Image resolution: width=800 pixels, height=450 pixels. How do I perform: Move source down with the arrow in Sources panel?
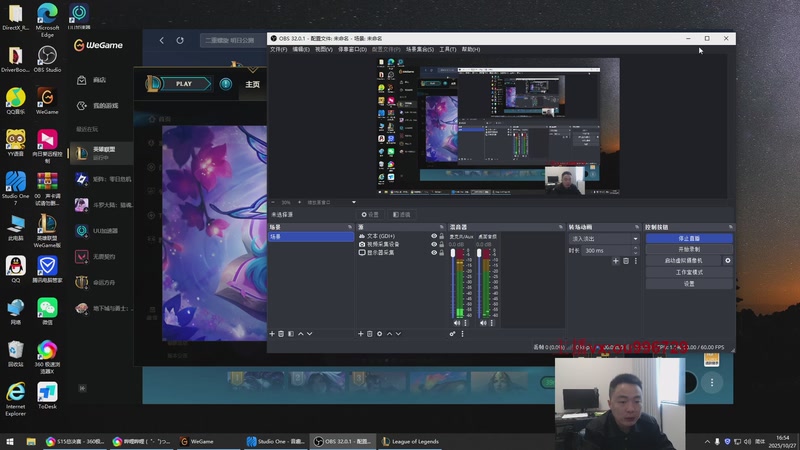click(398, 334)
